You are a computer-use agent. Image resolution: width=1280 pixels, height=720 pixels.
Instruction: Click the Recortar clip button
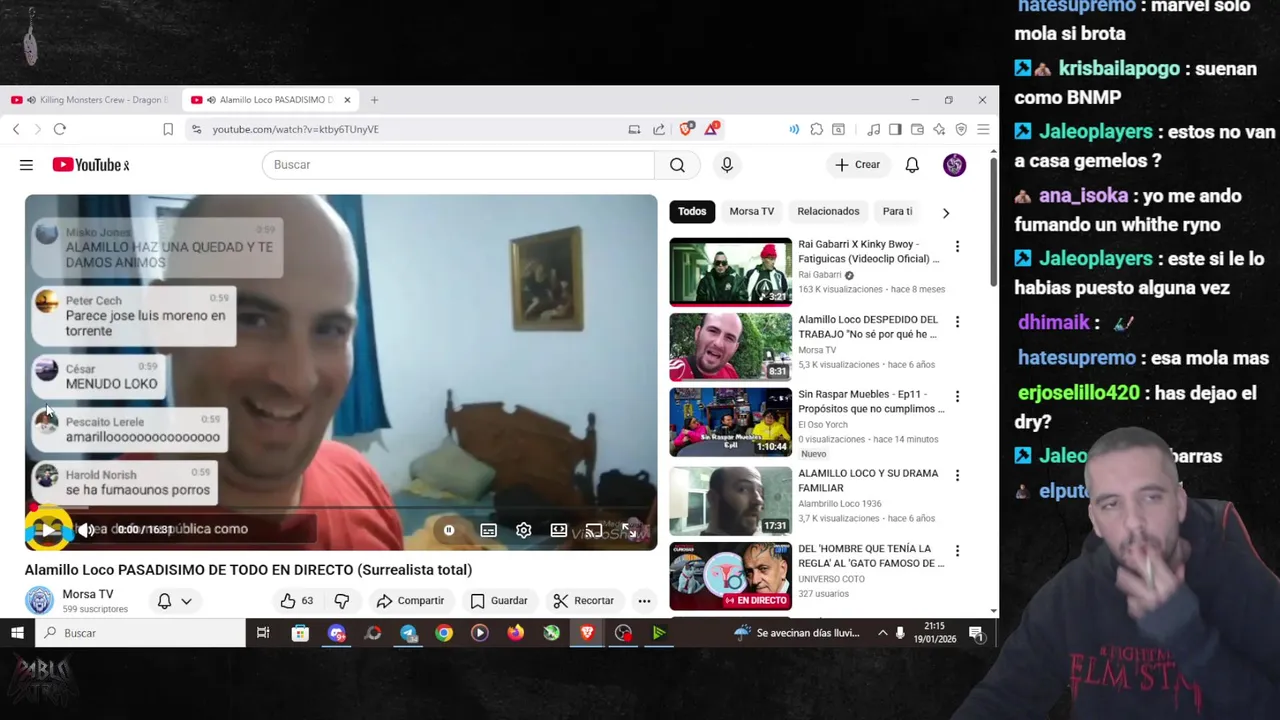click(x=584, y=601)
